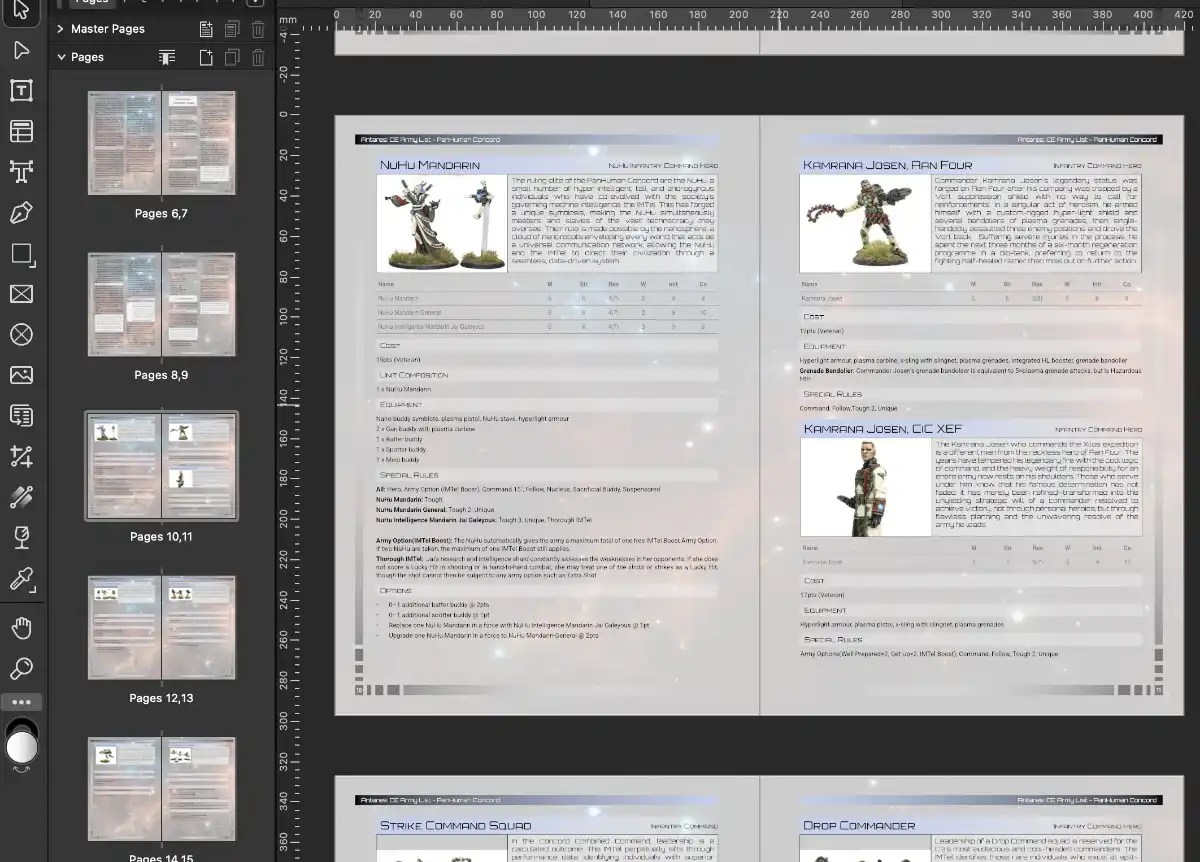
Task: Open the Pages 12,13 spread thumbnail
Action: tap(161, 628)
